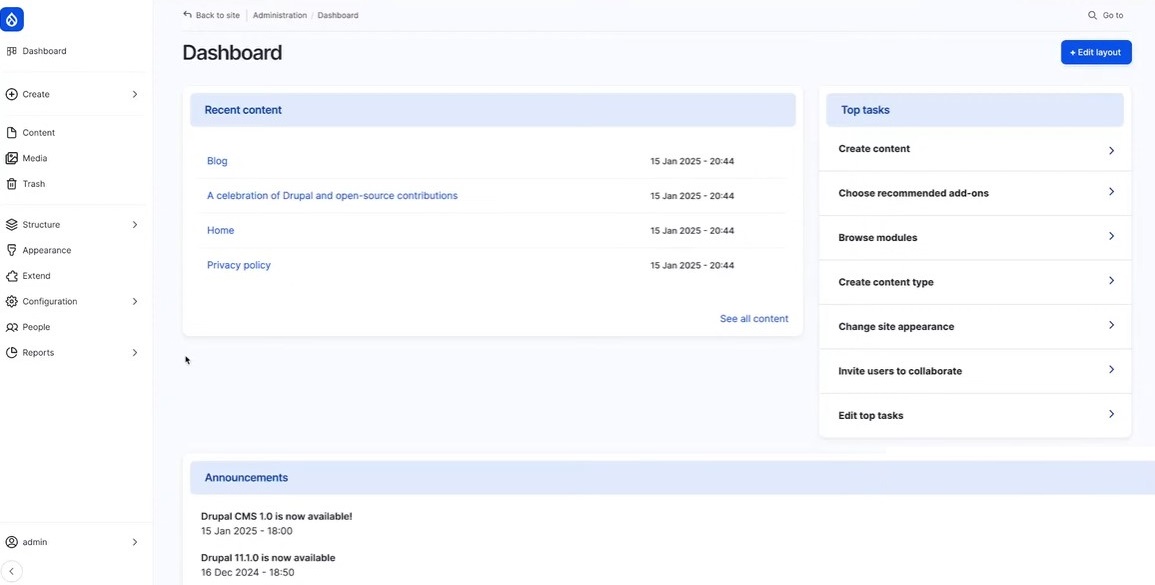Click Edit top tasks

(x=975, y=416)
